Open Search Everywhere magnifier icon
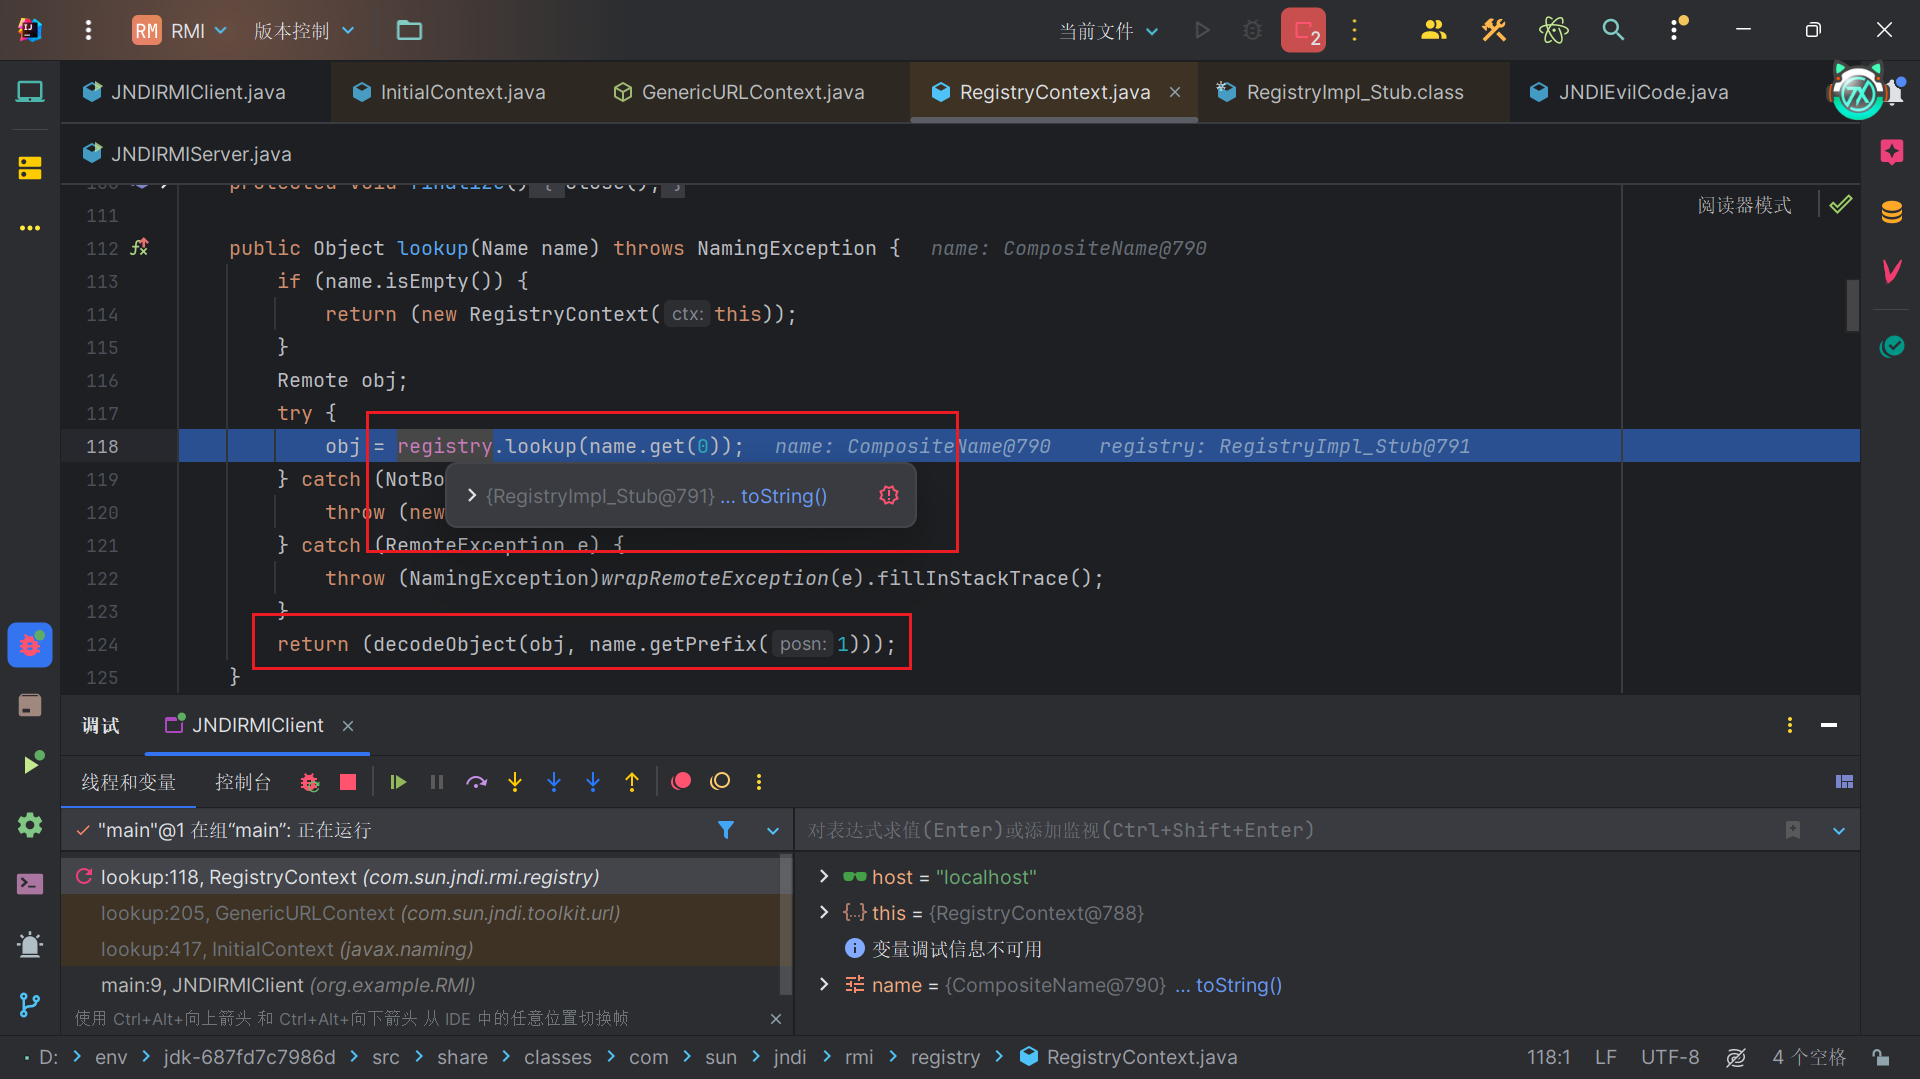1920x1079 pixels. pos(1613,30)
